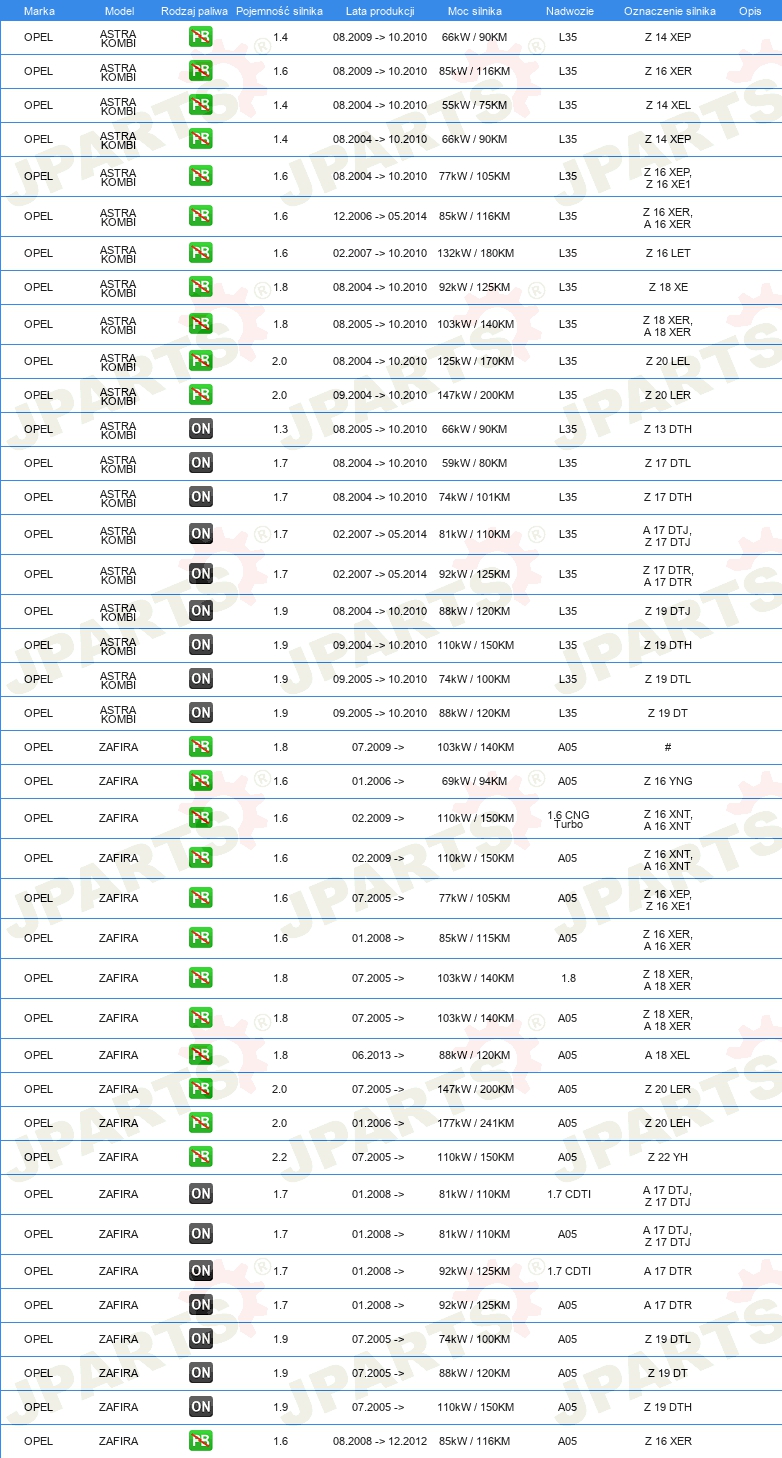
Task: Click the L35 cell in the Z 20 LEL row
Action: (568, 361)
